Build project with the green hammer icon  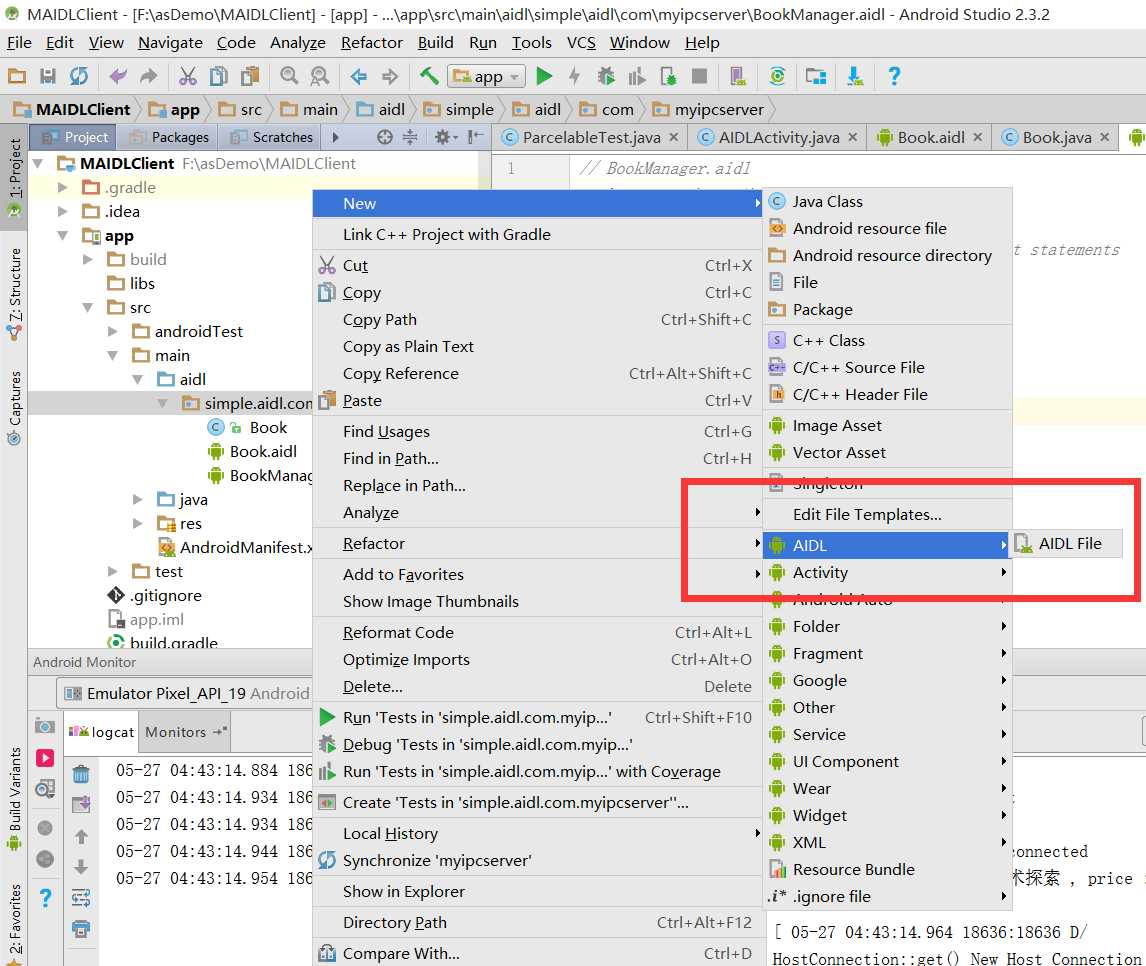429,76
